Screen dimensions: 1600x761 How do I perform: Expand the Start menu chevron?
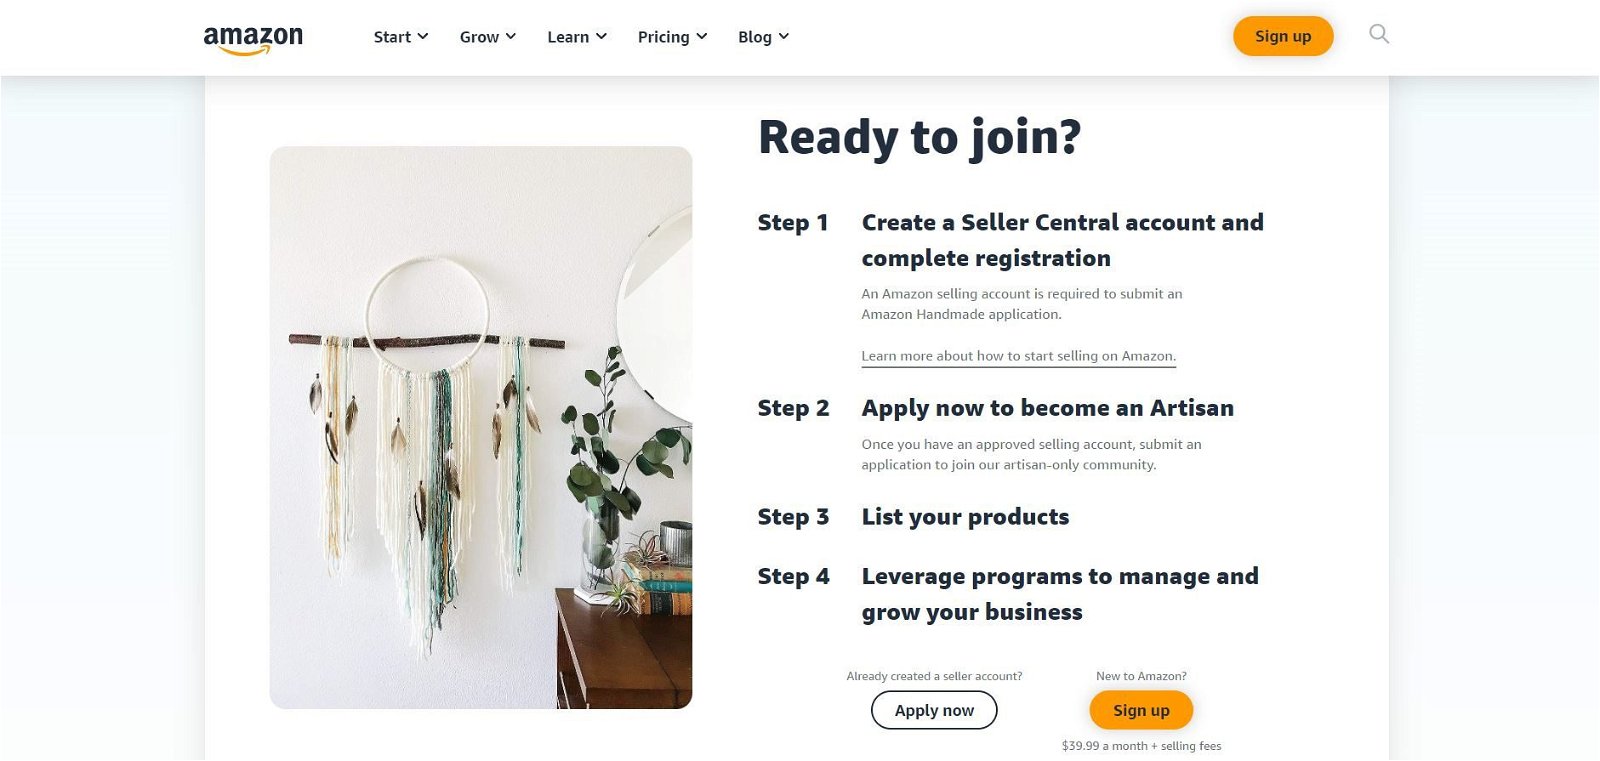click(423, 36)
